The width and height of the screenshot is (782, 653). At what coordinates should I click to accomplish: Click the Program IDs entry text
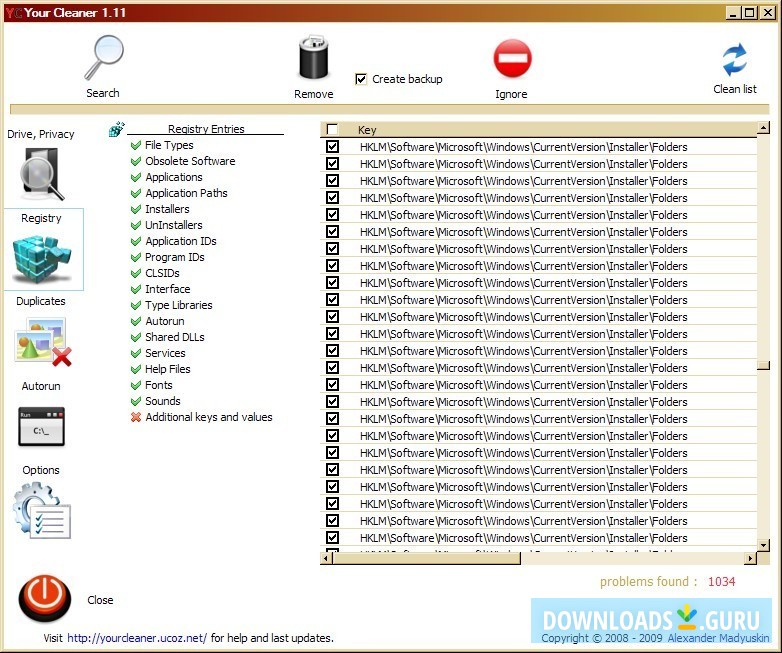point(175,257)
